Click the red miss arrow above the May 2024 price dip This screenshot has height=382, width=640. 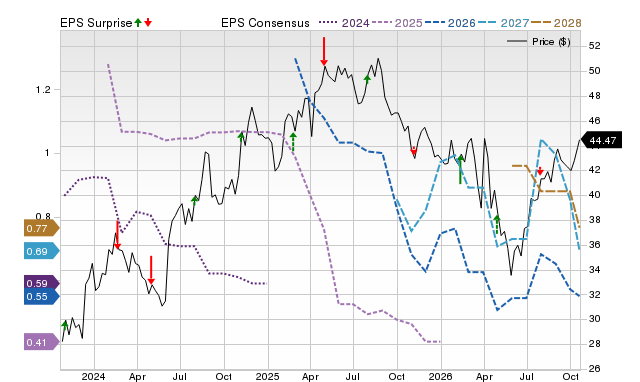click(x=151, y=270)
